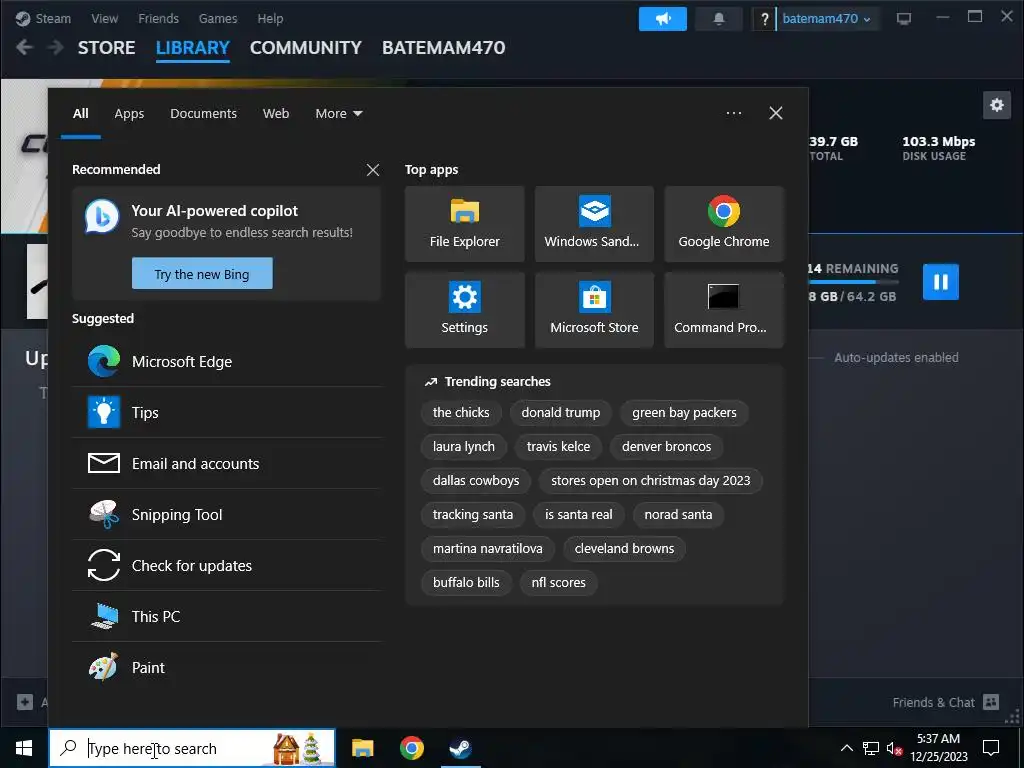Screen dimensions: 1024x768
Task: Open the Games menu in Steam
Action: pyautogui.click(x=217, y=18)
